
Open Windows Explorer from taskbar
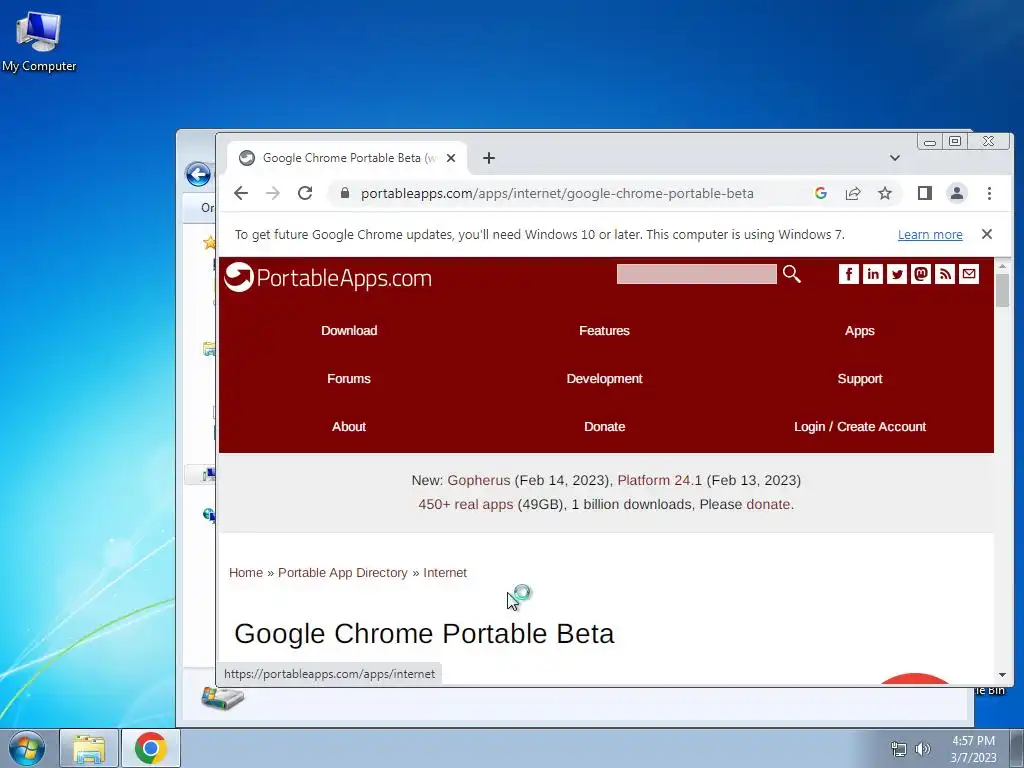(89, 748)
